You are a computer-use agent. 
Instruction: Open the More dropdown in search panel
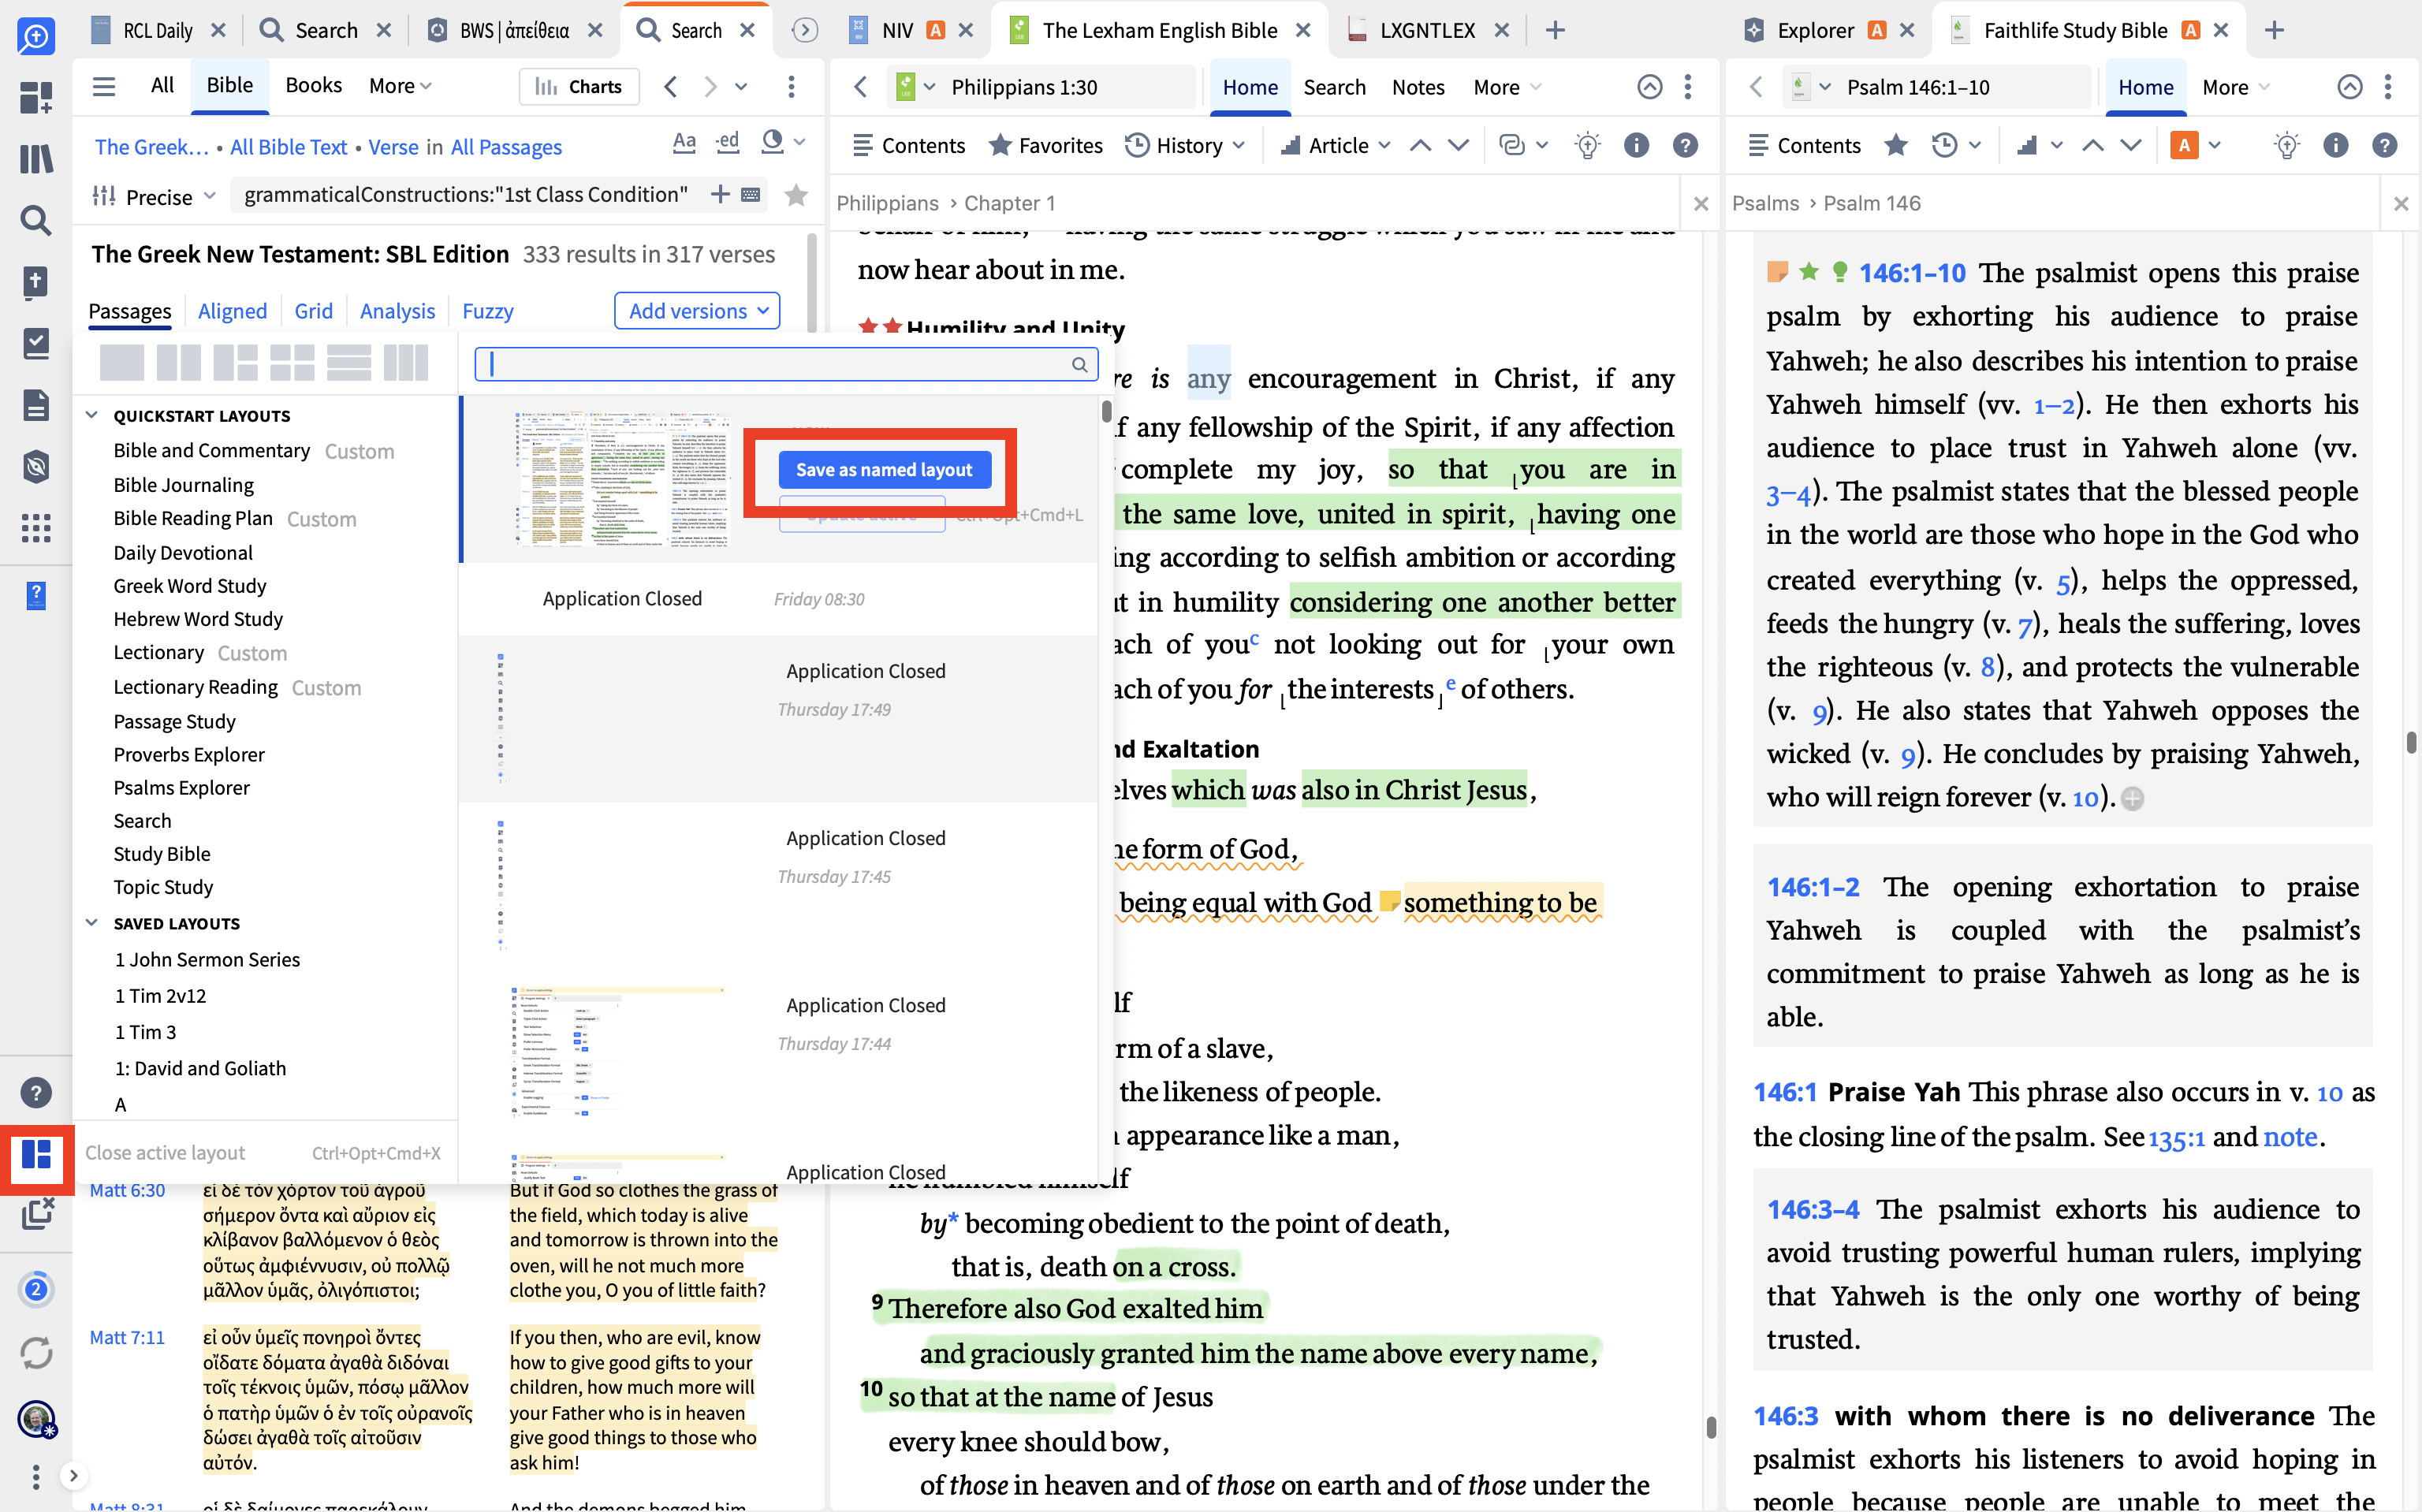[400, 86]
